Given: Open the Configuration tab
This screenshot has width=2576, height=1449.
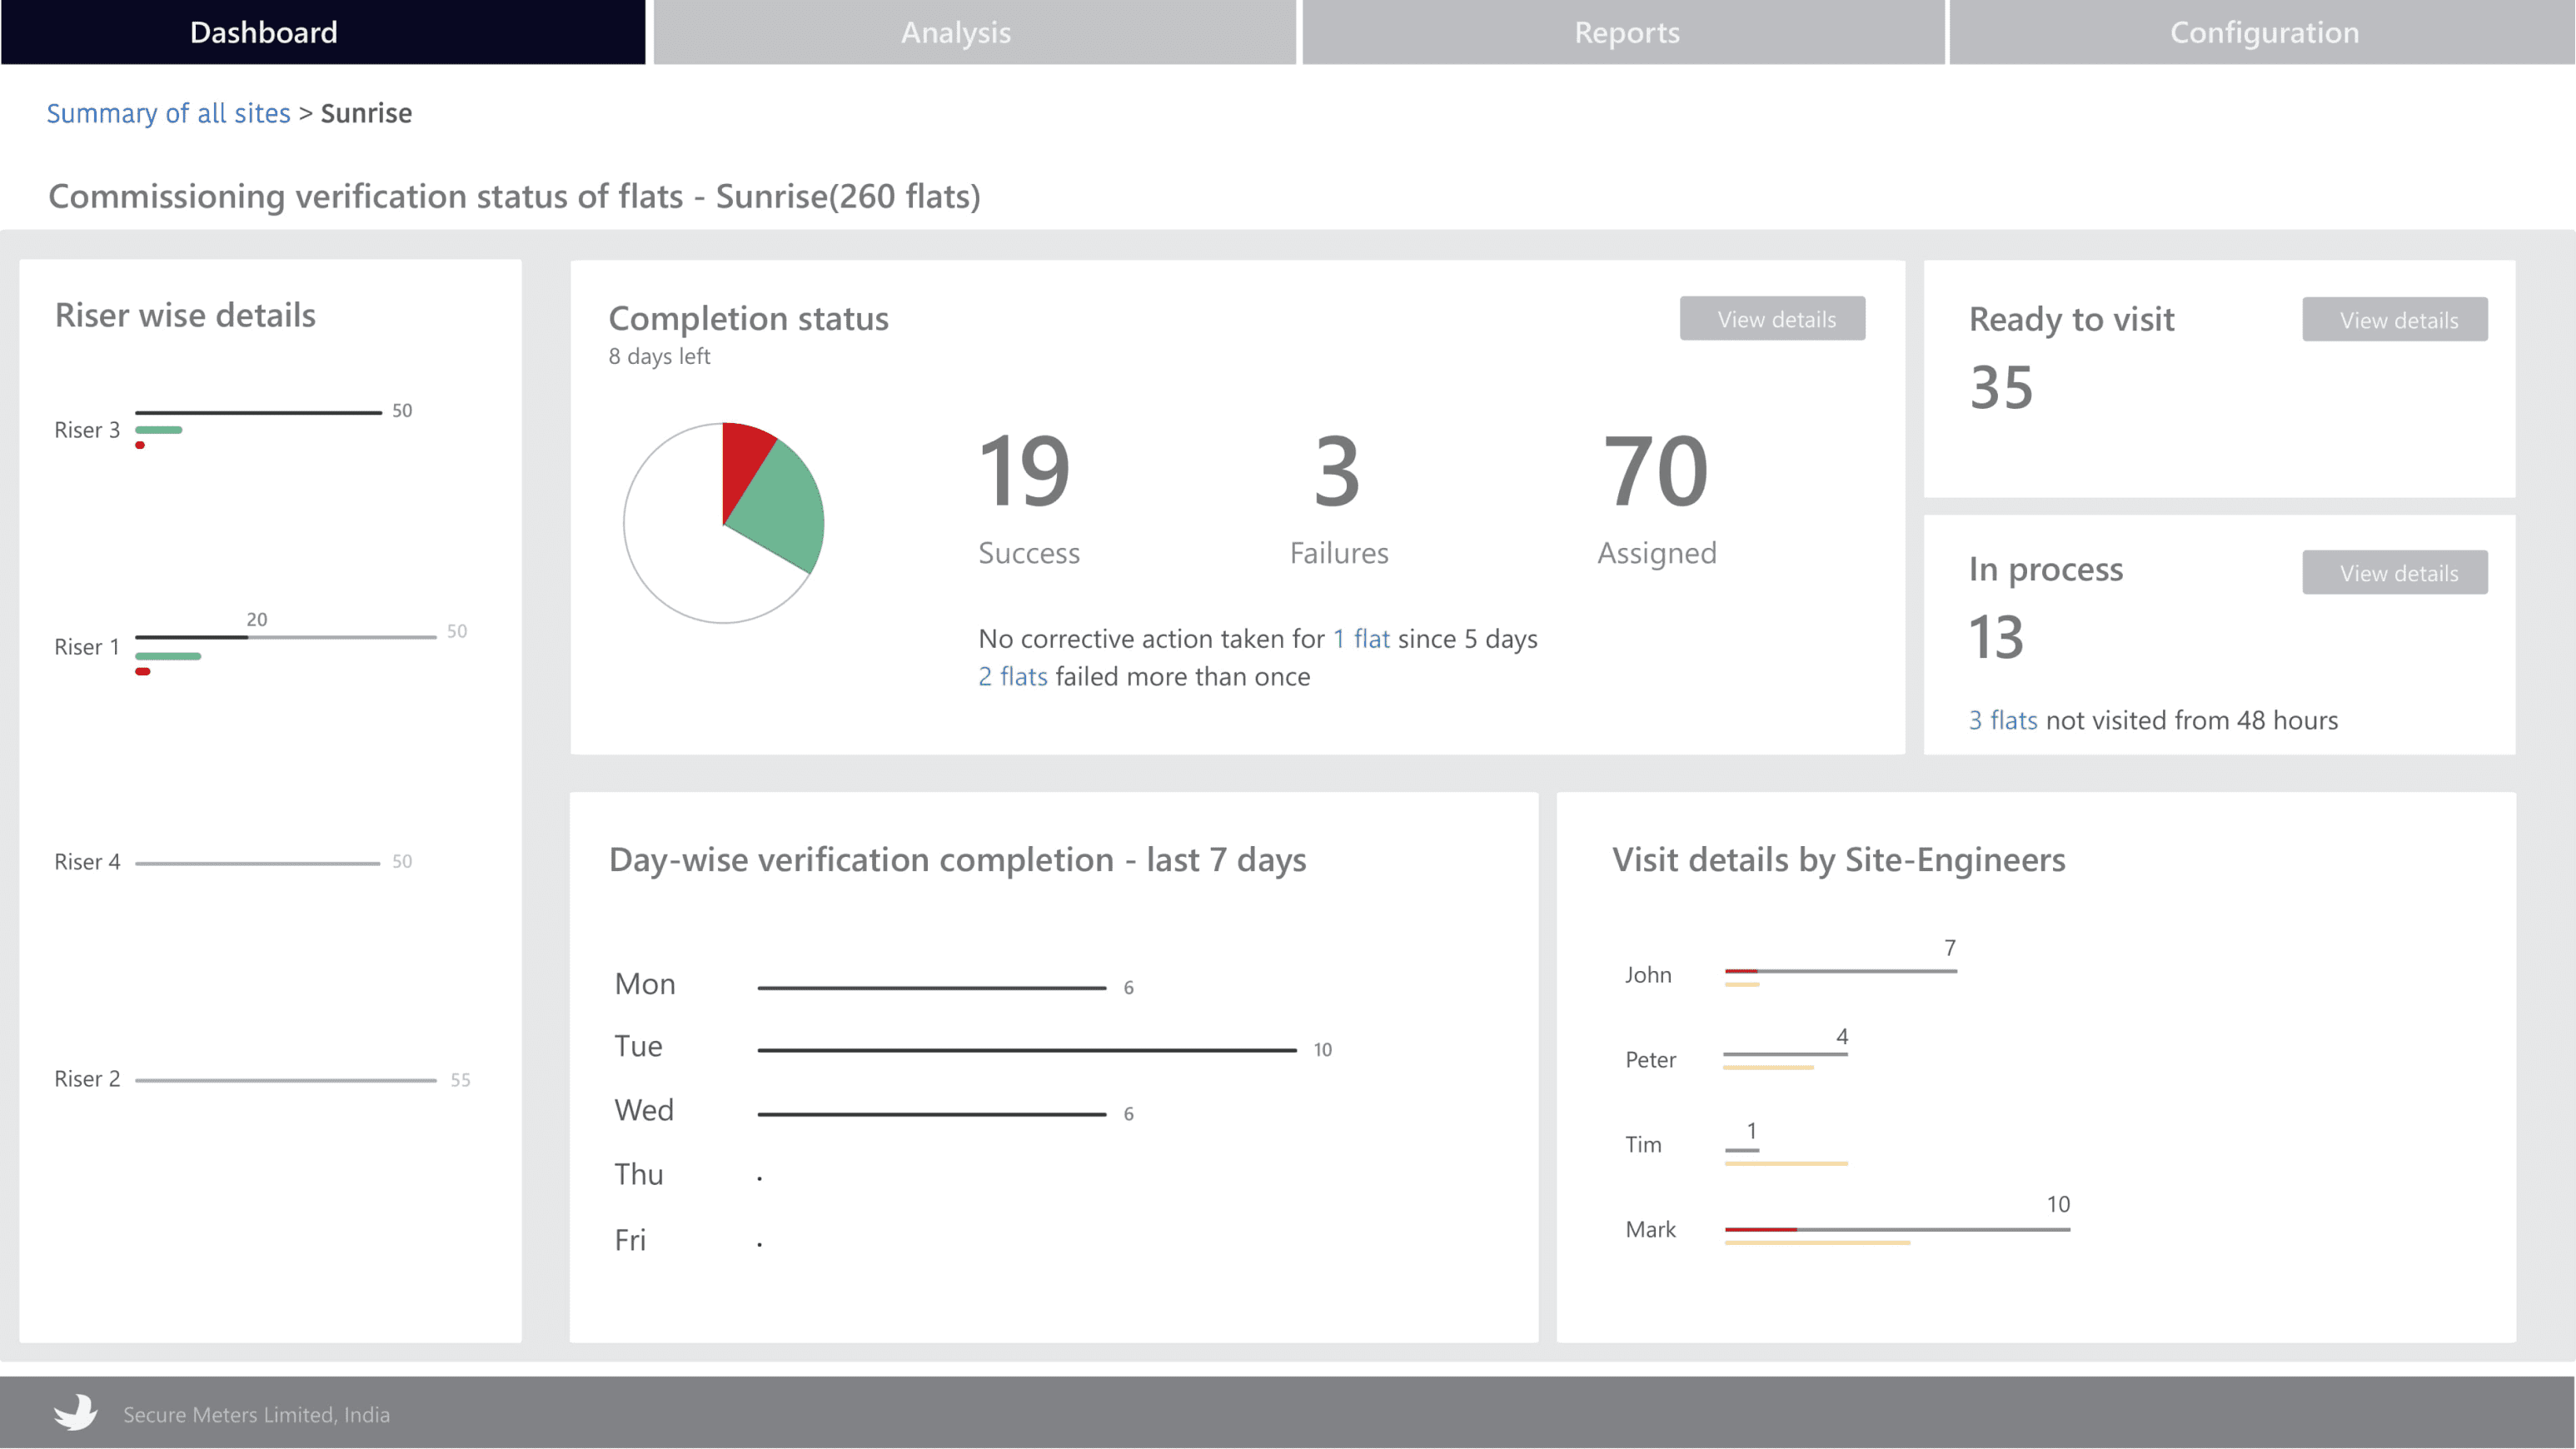Looking at the screenshot, I should pyautogui.click(x=2262, y=32).
